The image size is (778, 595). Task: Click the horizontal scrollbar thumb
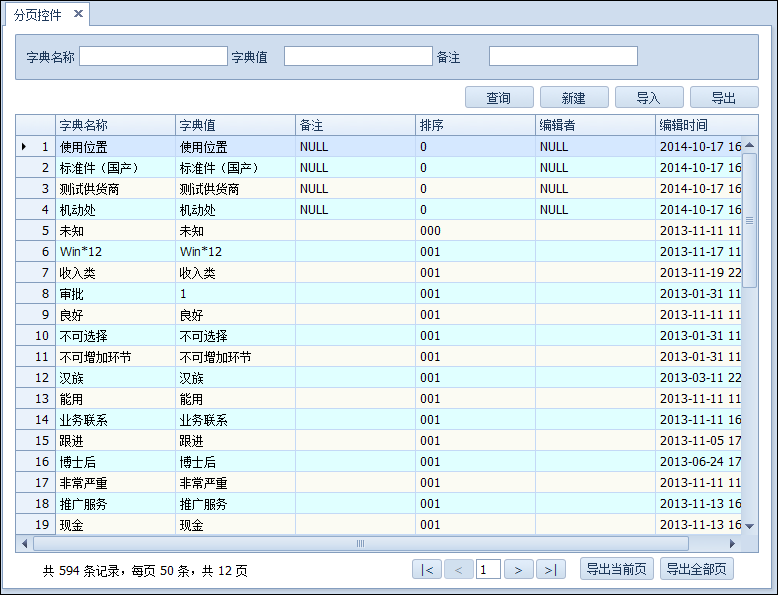click(361, 543)
